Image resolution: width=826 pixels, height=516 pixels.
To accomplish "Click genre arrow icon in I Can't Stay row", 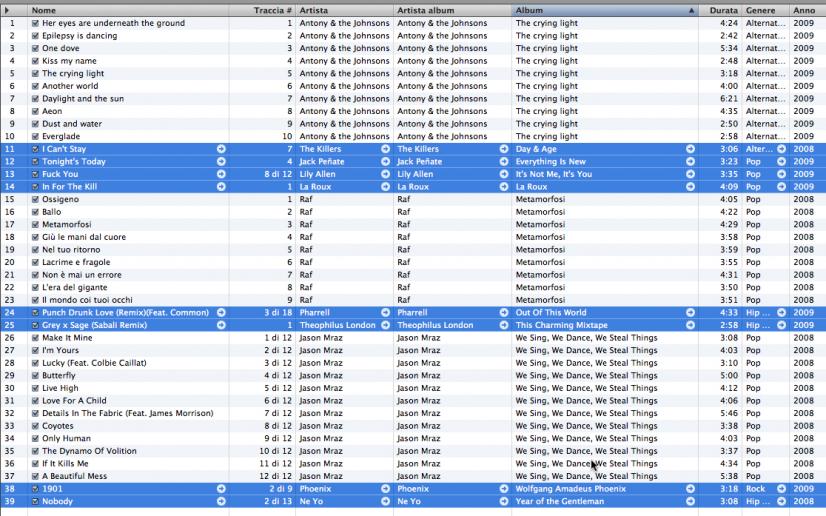I will point(781,149).
